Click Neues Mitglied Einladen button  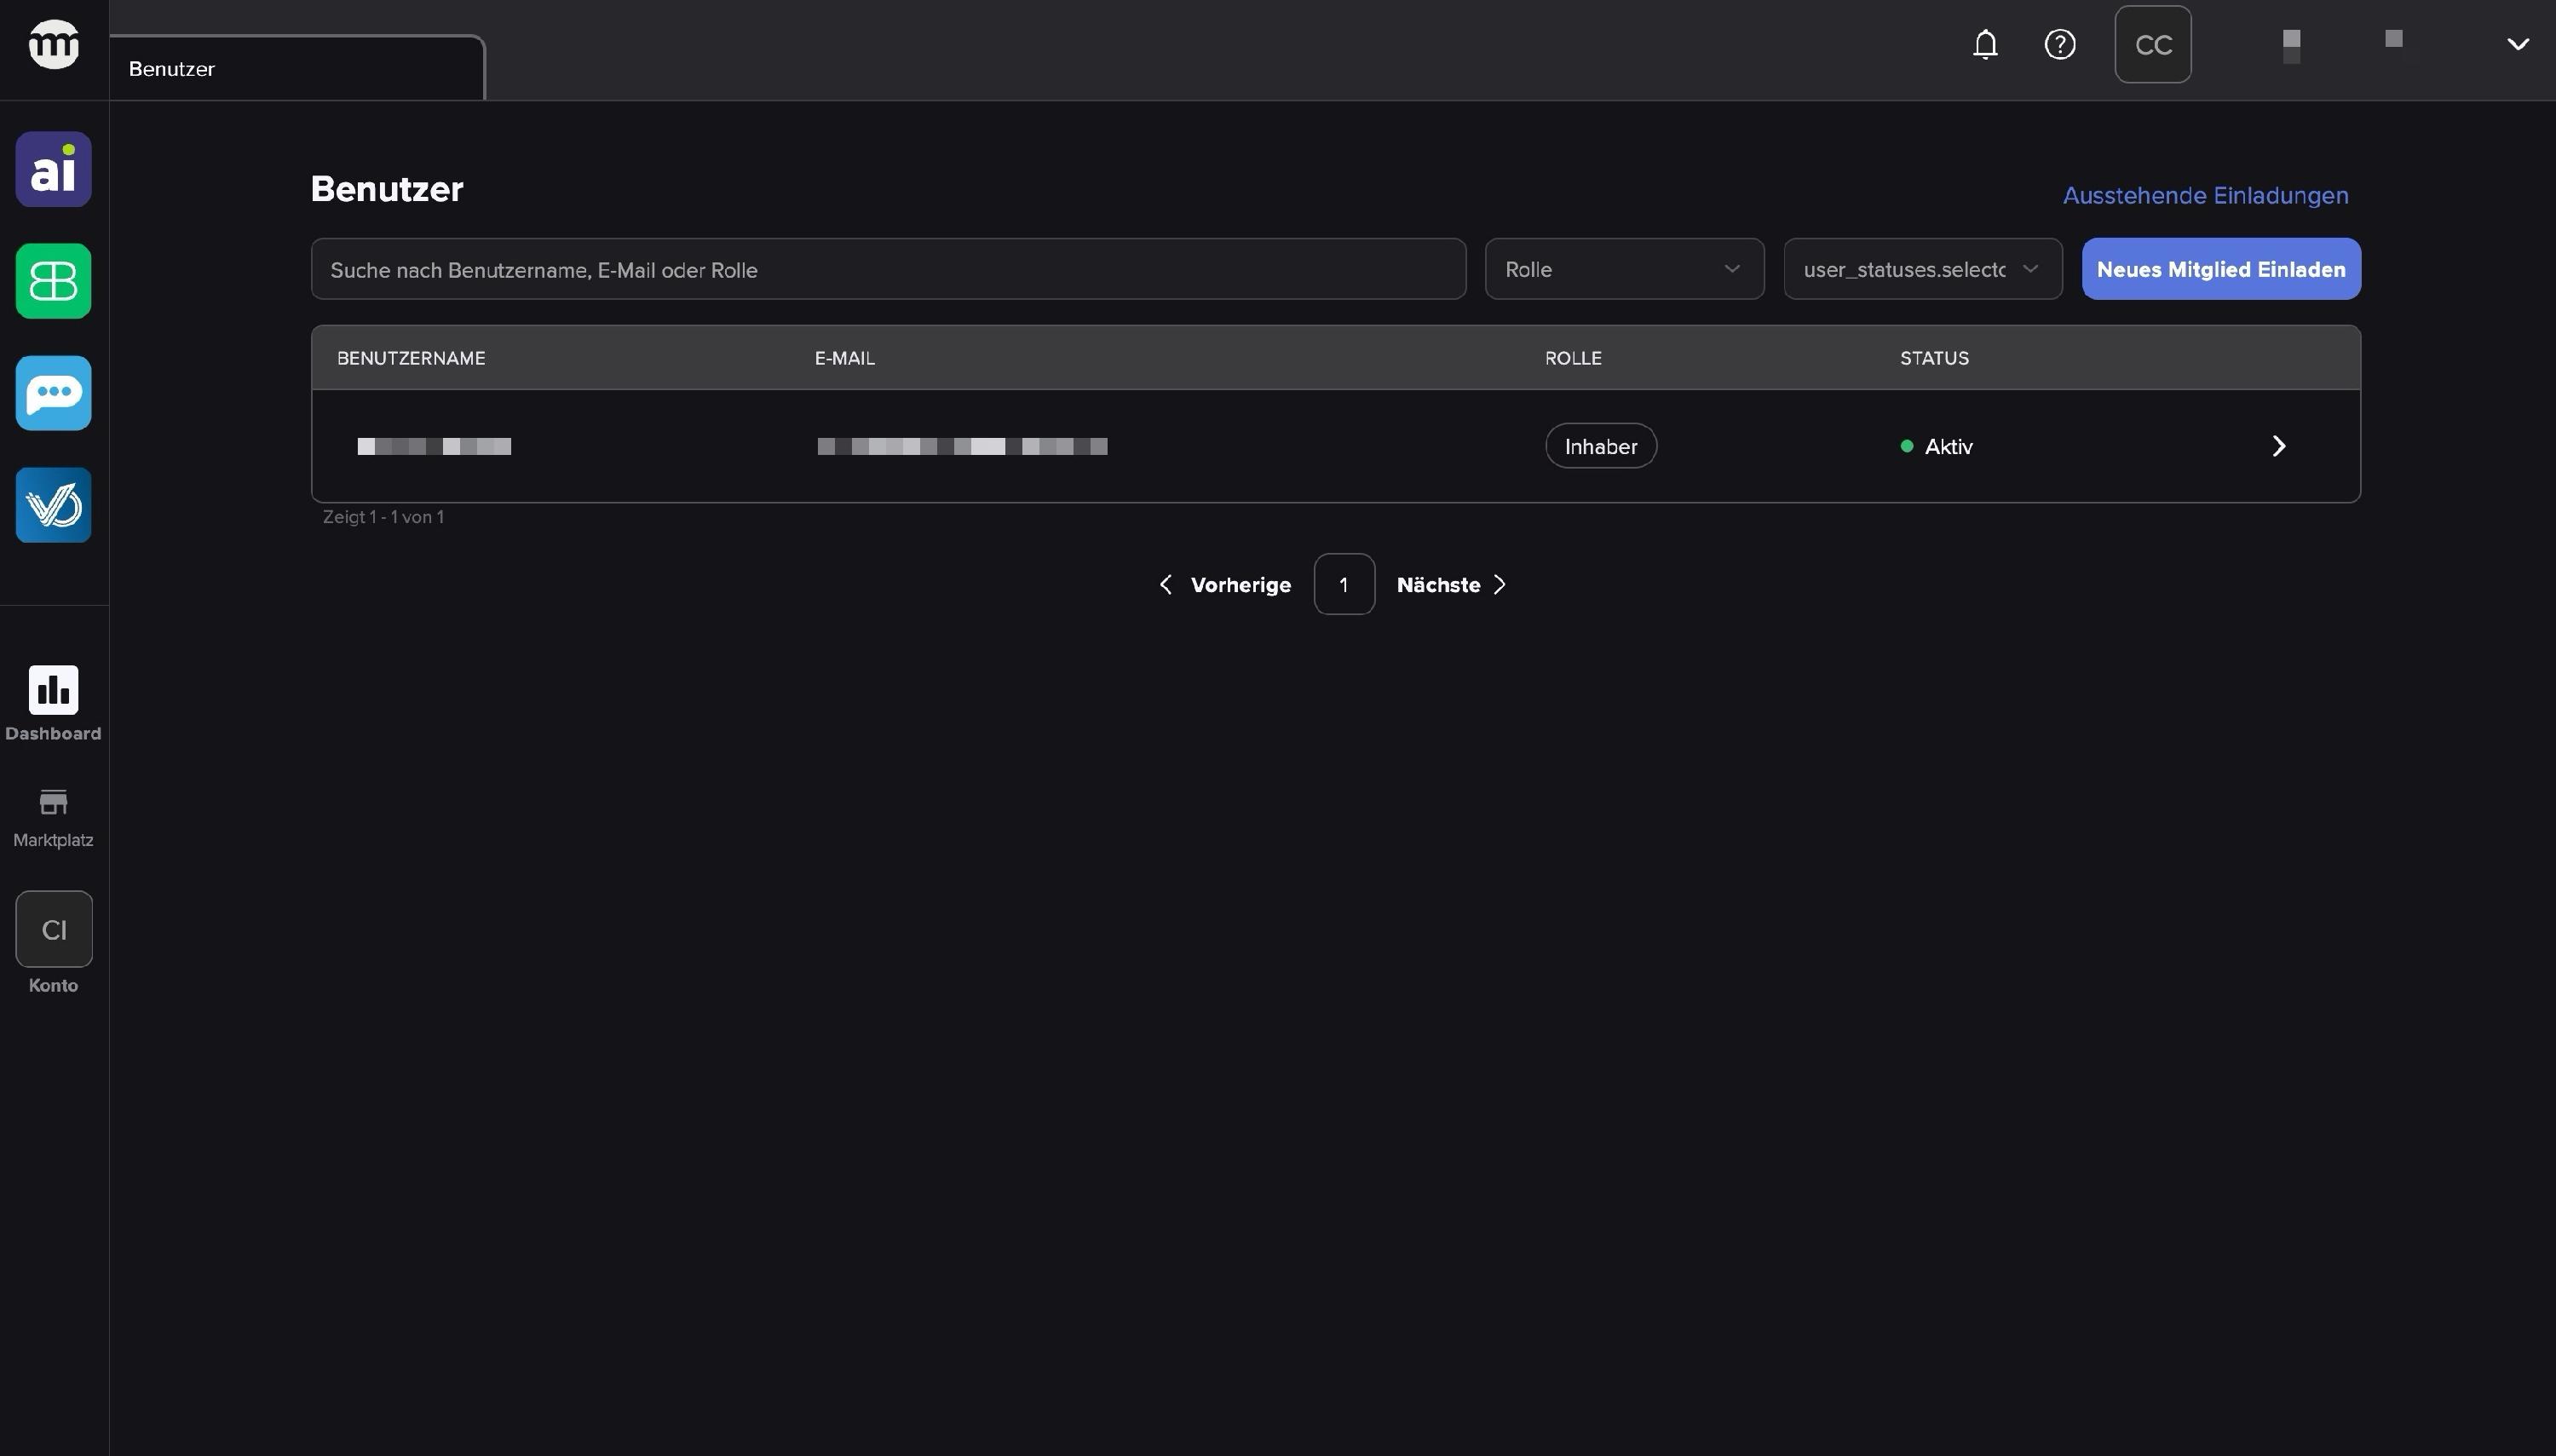(x=2220, y=269)
